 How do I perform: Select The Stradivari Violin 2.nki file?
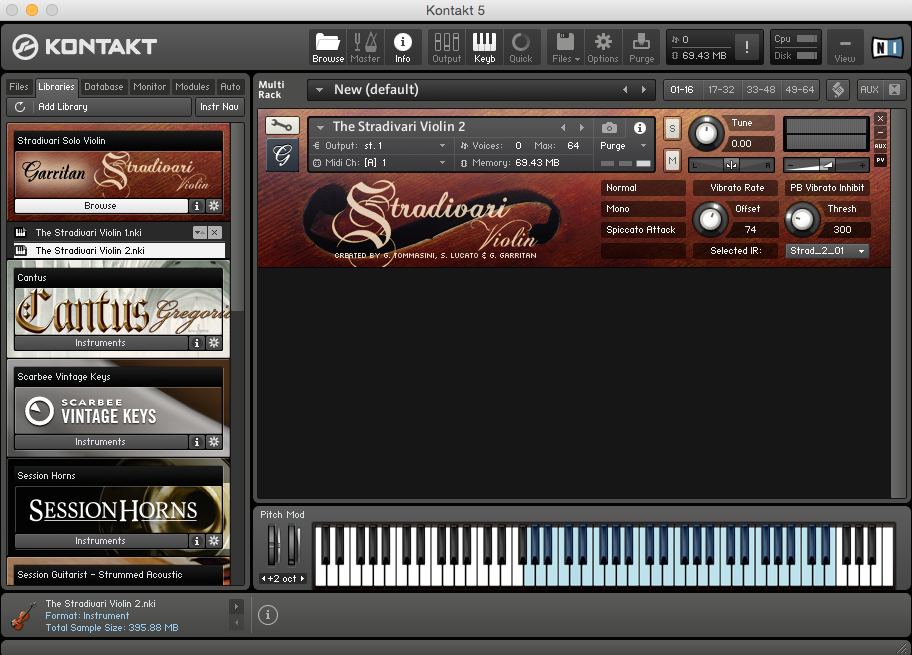119,251
